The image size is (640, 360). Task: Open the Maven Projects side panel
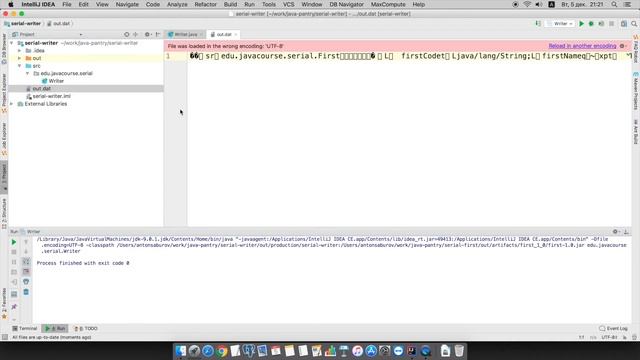pos(636,92)
